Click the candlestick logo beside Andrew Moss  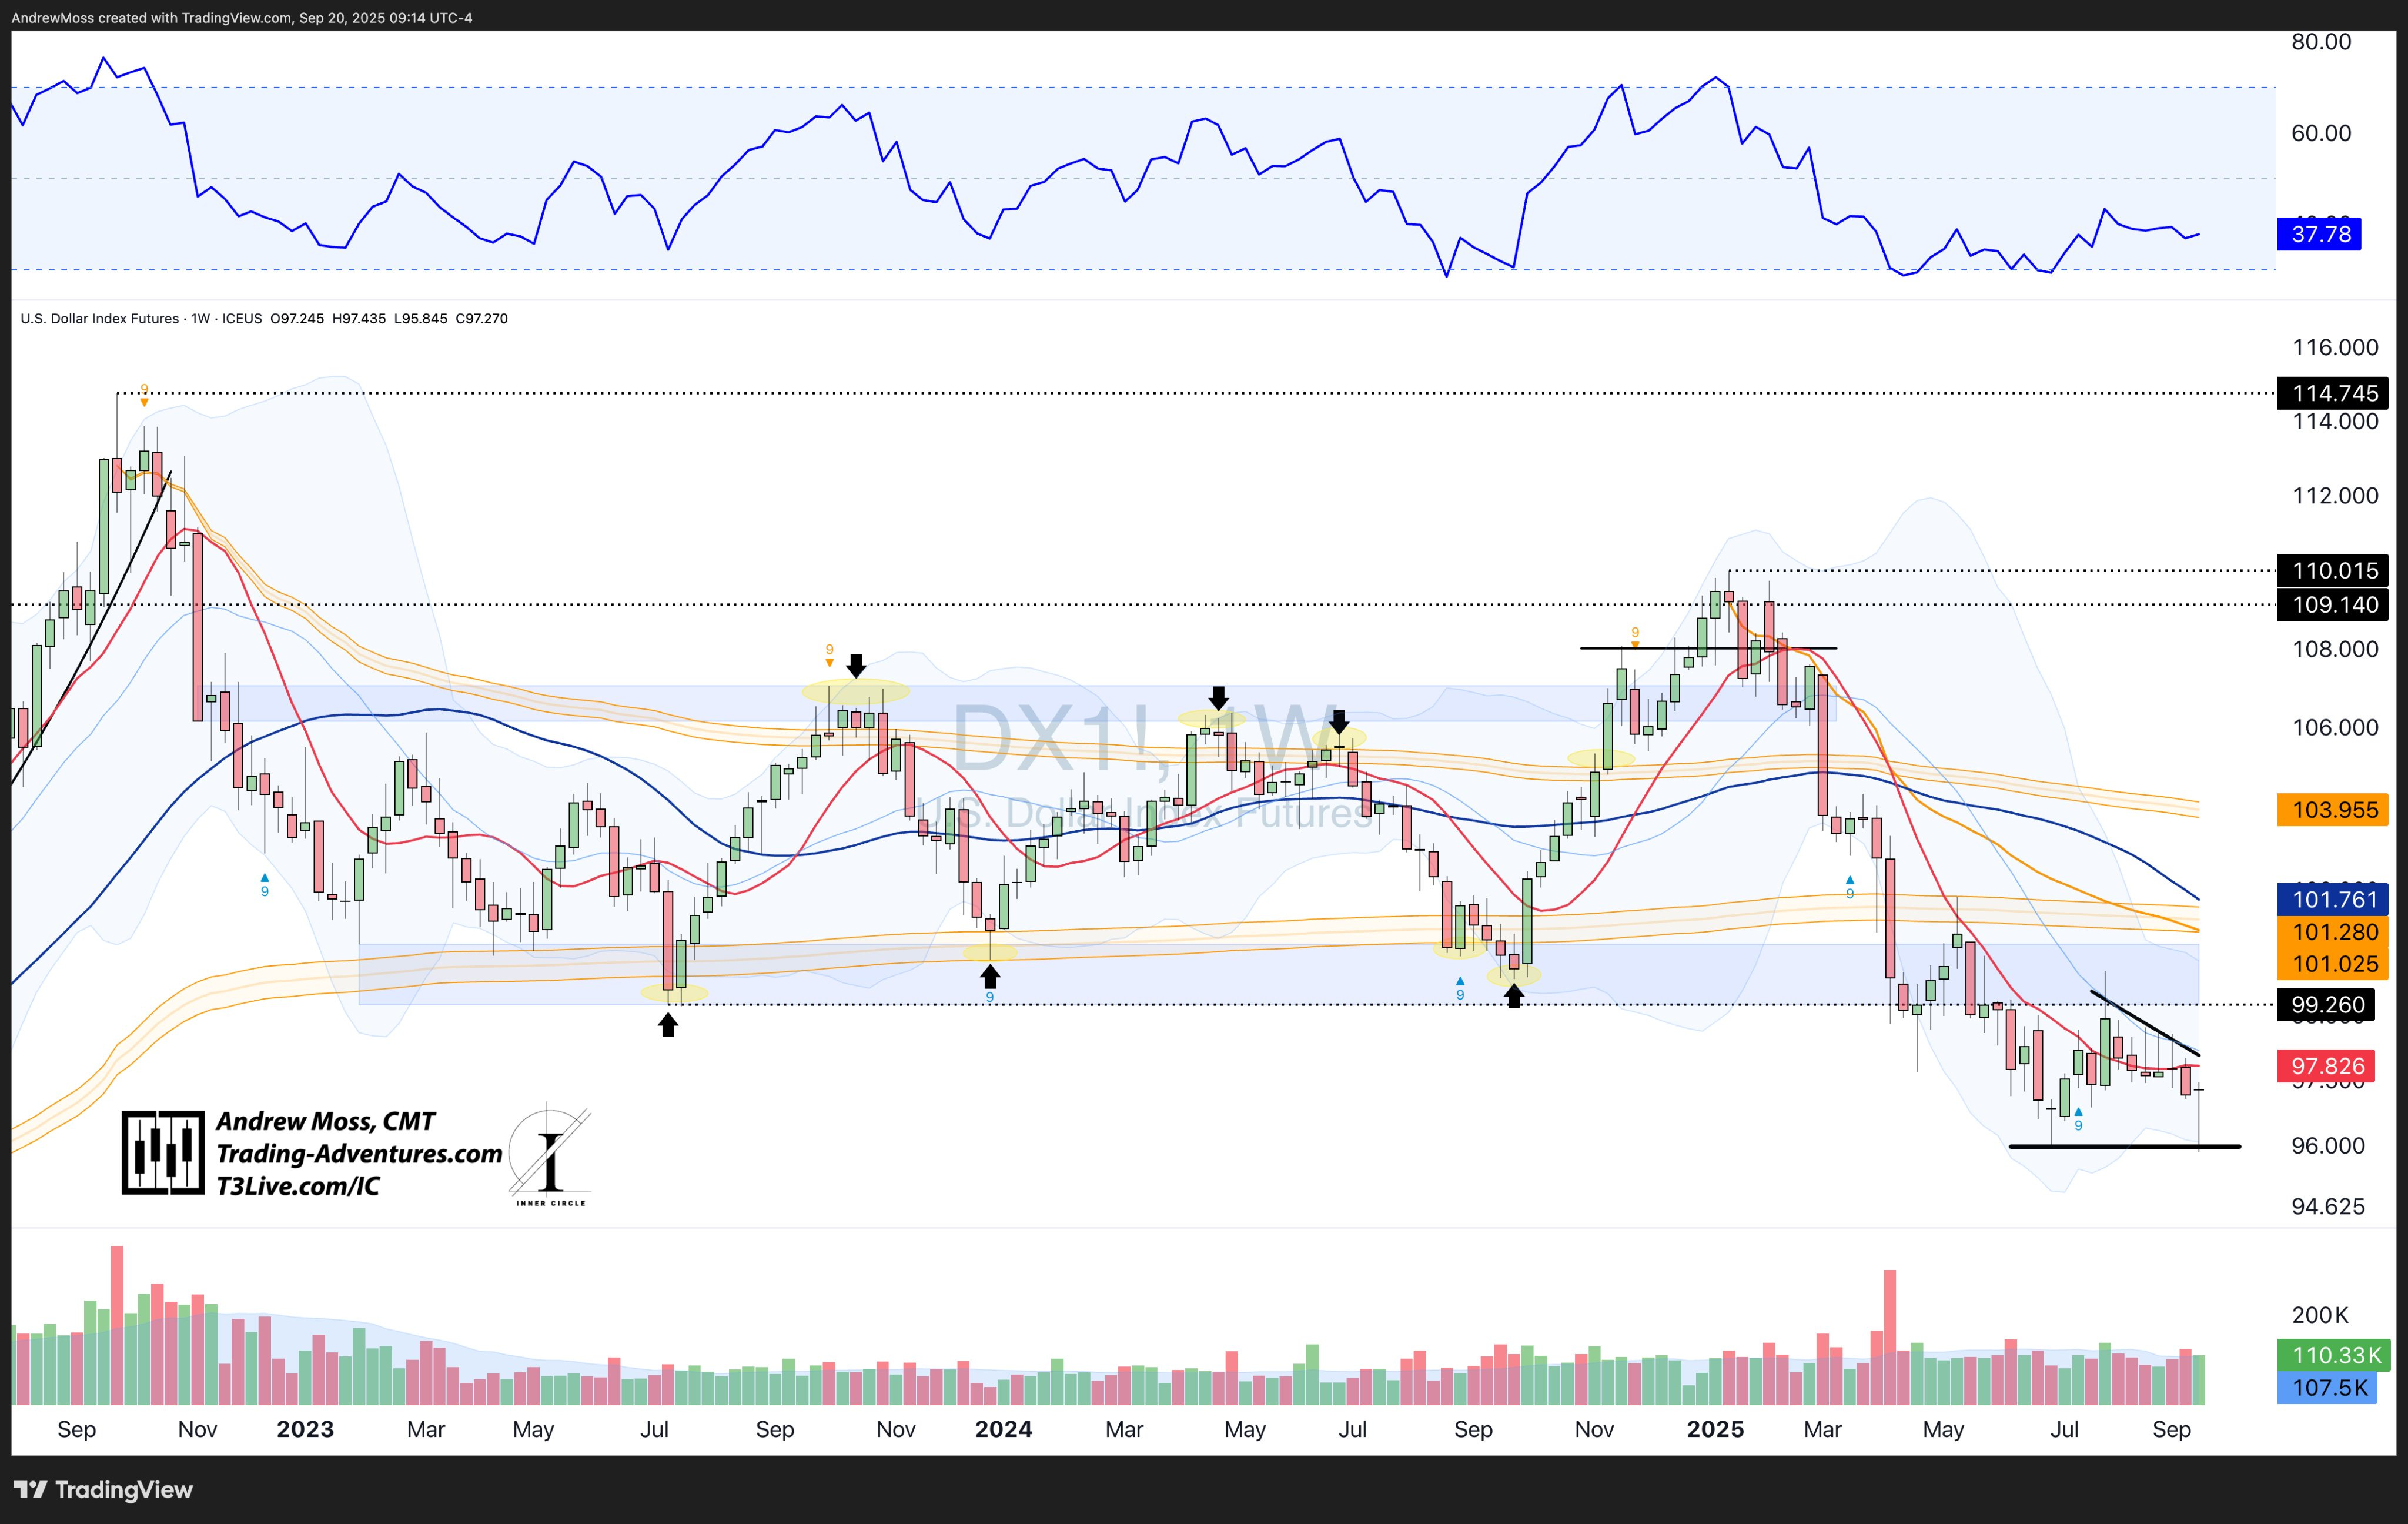163,1152
